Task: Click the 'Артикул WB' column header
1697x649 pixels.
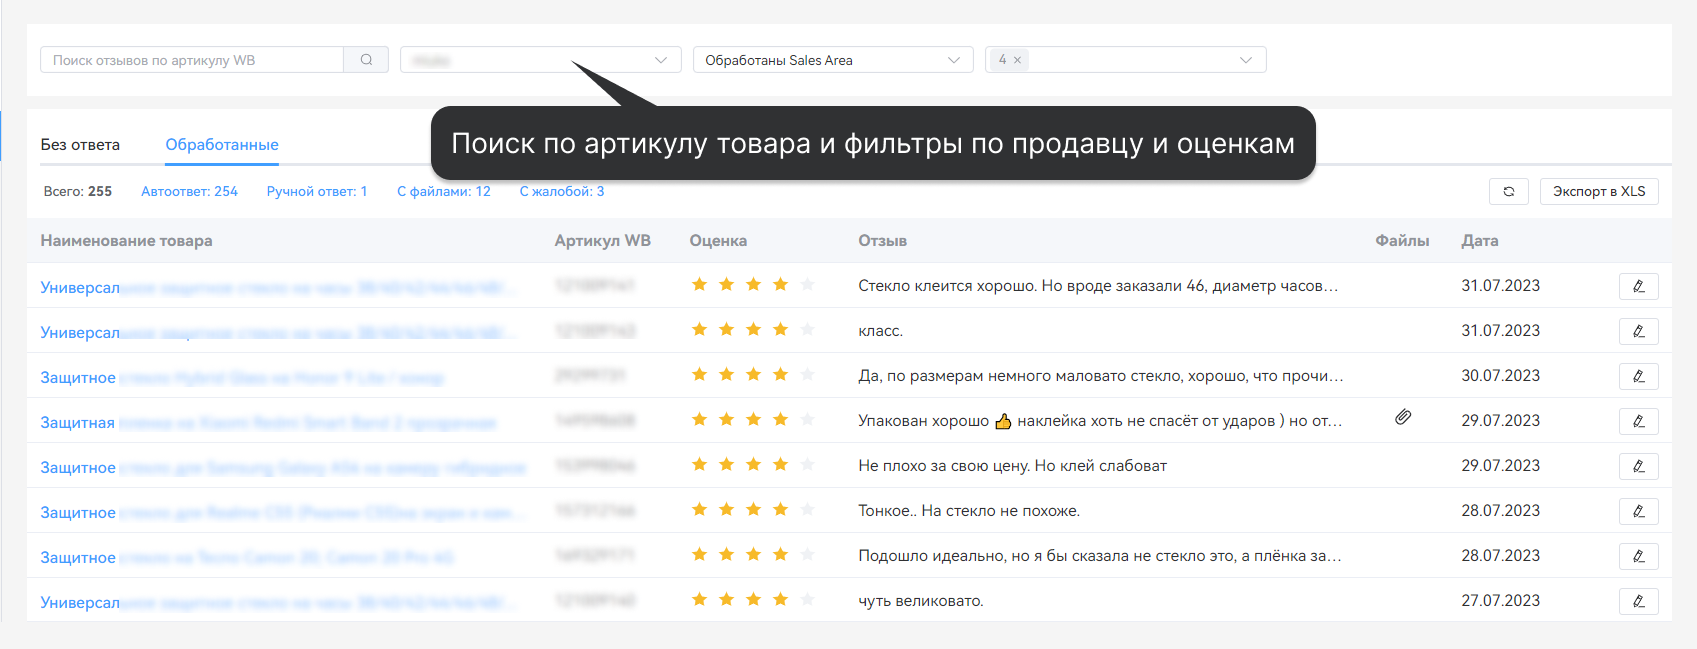Action: pos(603,241)
